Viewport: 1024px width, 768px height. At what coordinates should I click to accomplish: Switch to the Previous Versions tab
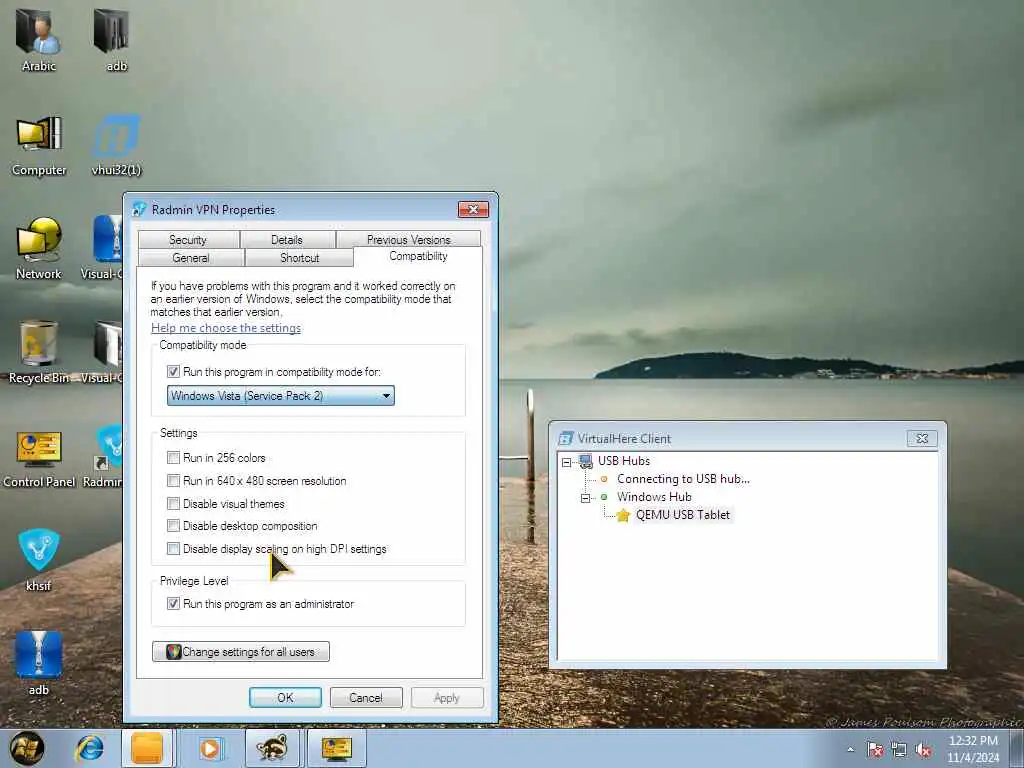(x=409, y=240)
